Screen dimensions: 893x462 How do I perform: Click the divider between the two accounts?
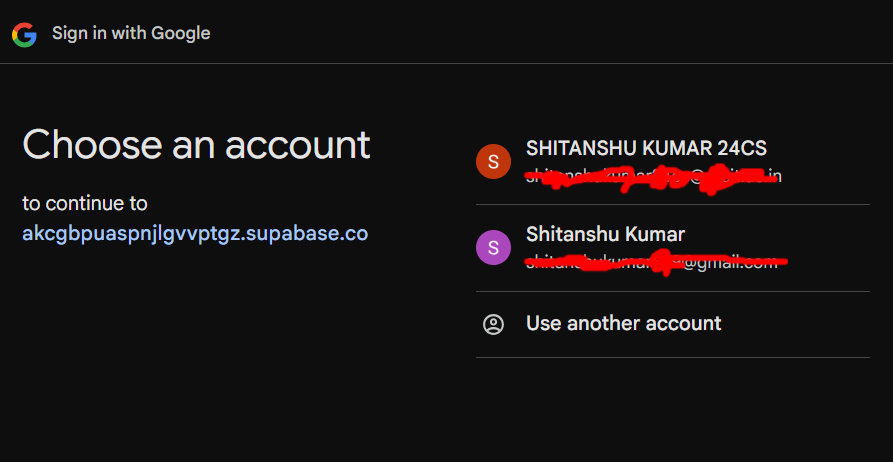point(672,204)
